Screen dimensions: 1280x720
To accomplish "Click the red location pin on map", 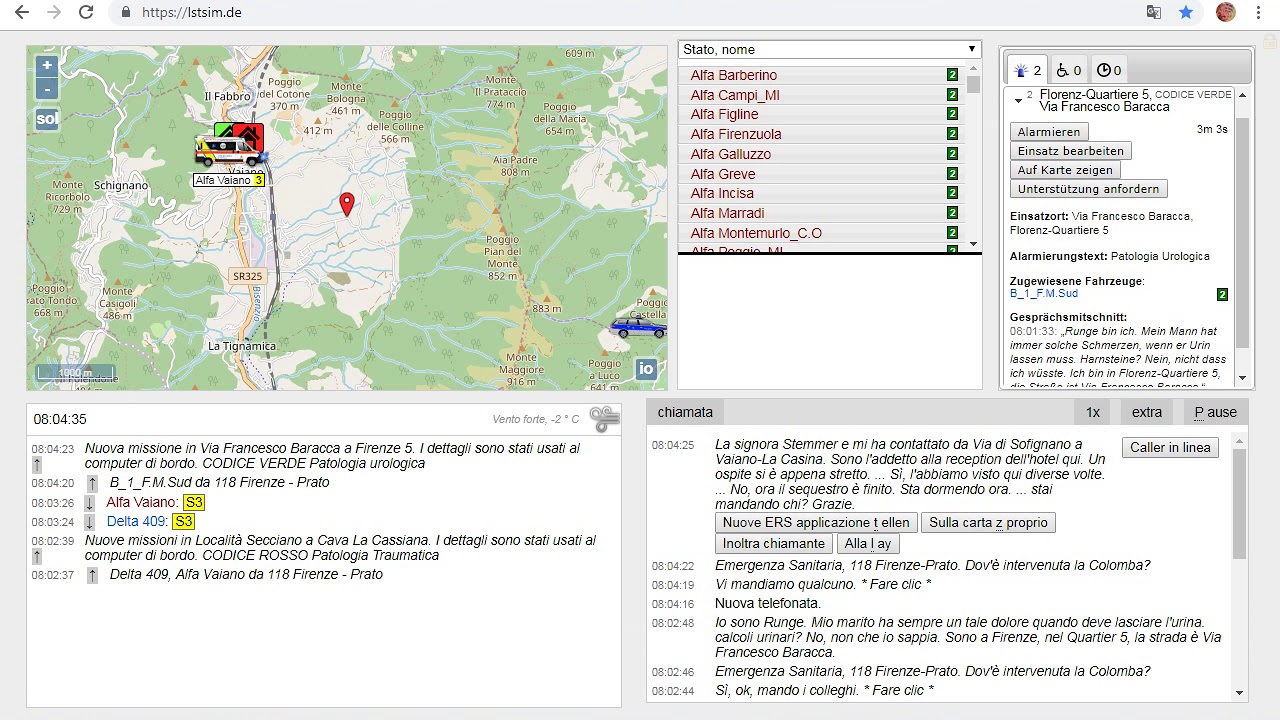I will point(347,205).
